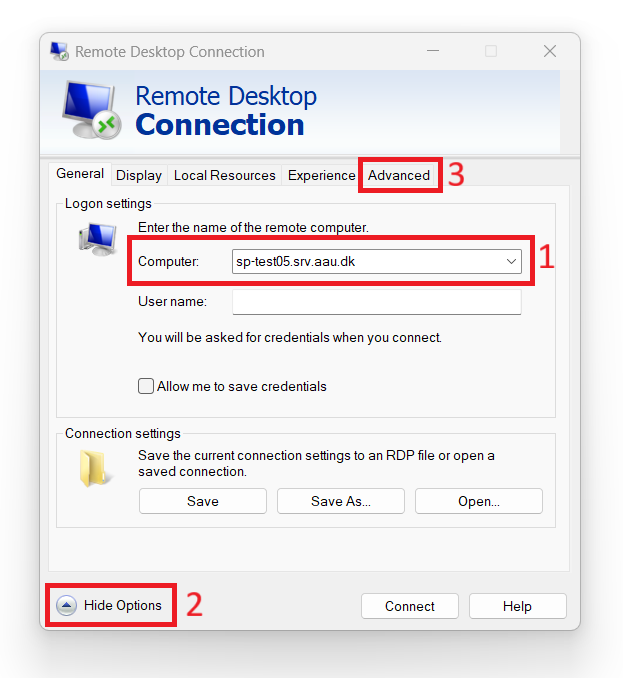Click the Help button
Image resolution: width=623 pixels, height=678 pixels.
(x=518, y=606)
